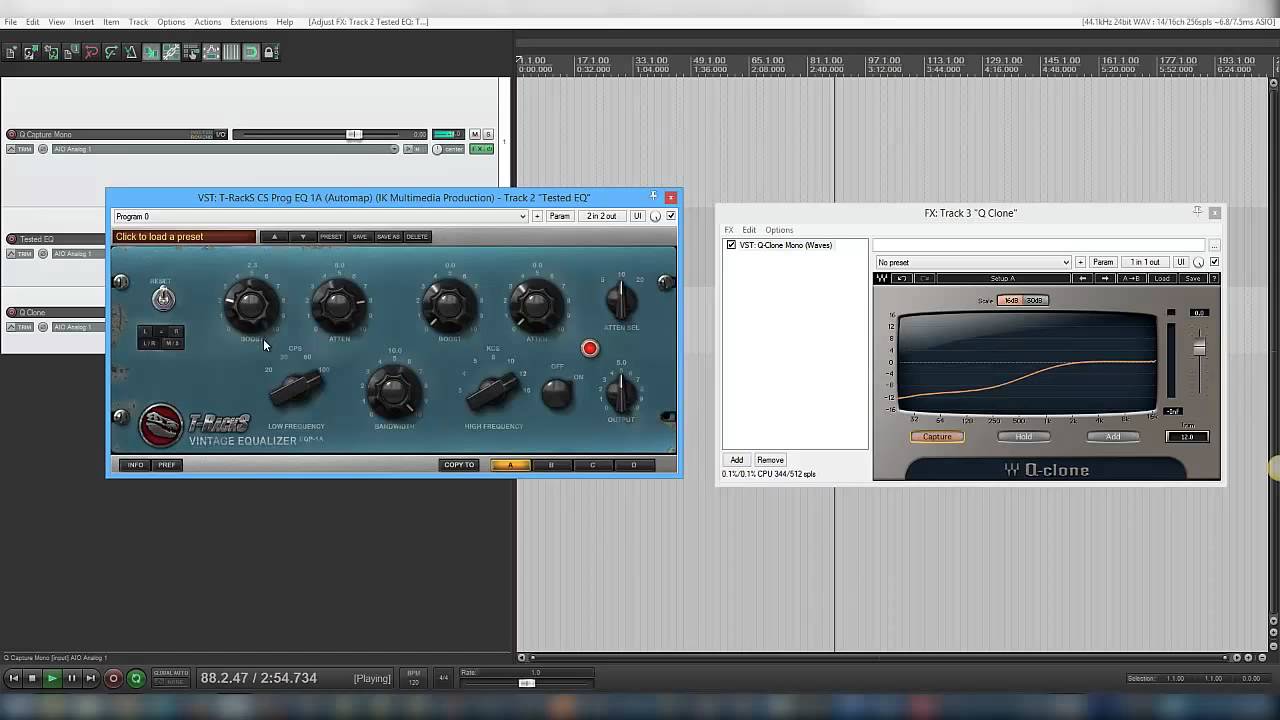This screenshot has height=720, width=1280.
Task: Toggle the transport Repeat loop button
Action: point(135,678)
